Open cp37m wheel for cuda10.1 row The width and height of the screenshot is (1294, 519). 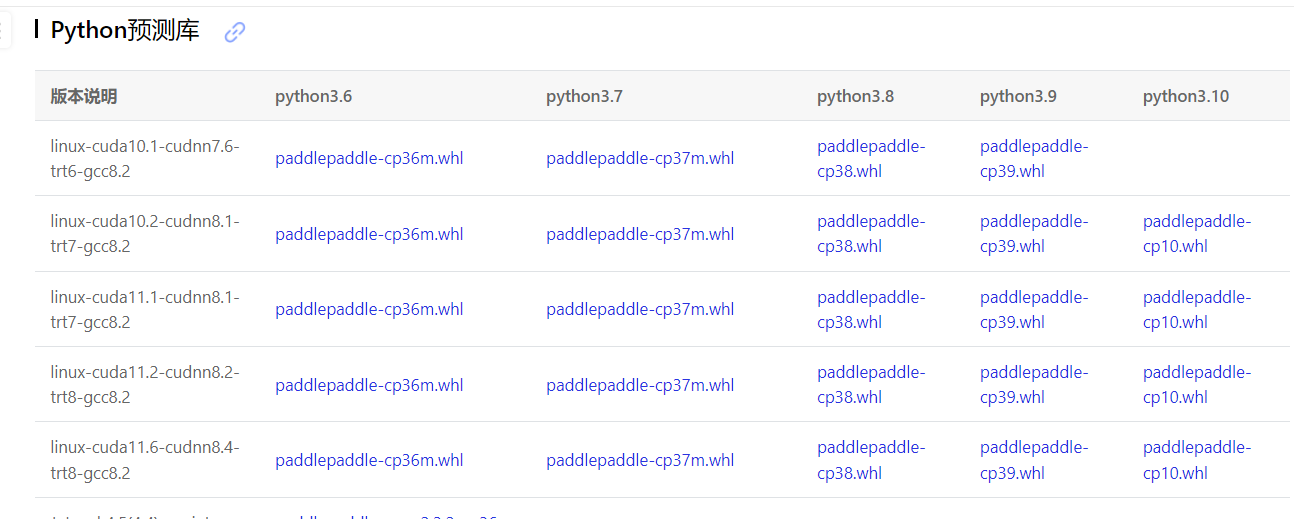point(640,158)
